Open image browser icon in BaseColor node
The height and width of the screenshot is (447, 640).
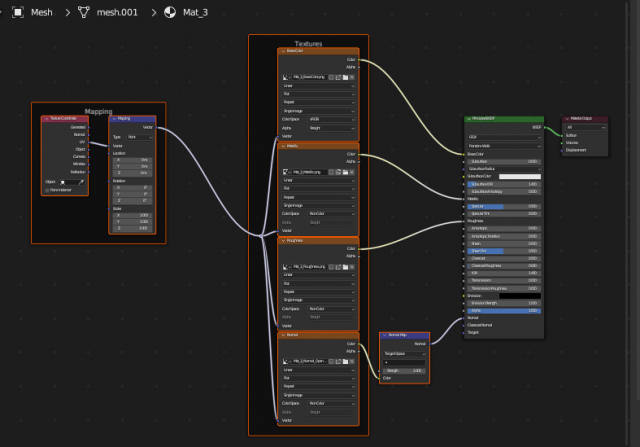point(285,75)
